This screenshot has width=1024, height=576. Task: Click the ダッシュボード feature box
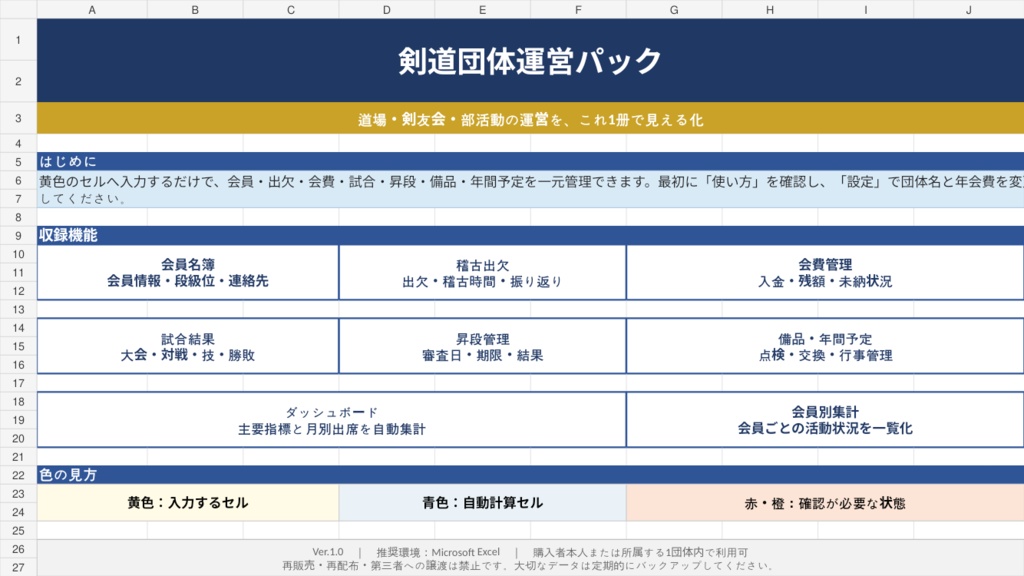[x=332, y=420]
